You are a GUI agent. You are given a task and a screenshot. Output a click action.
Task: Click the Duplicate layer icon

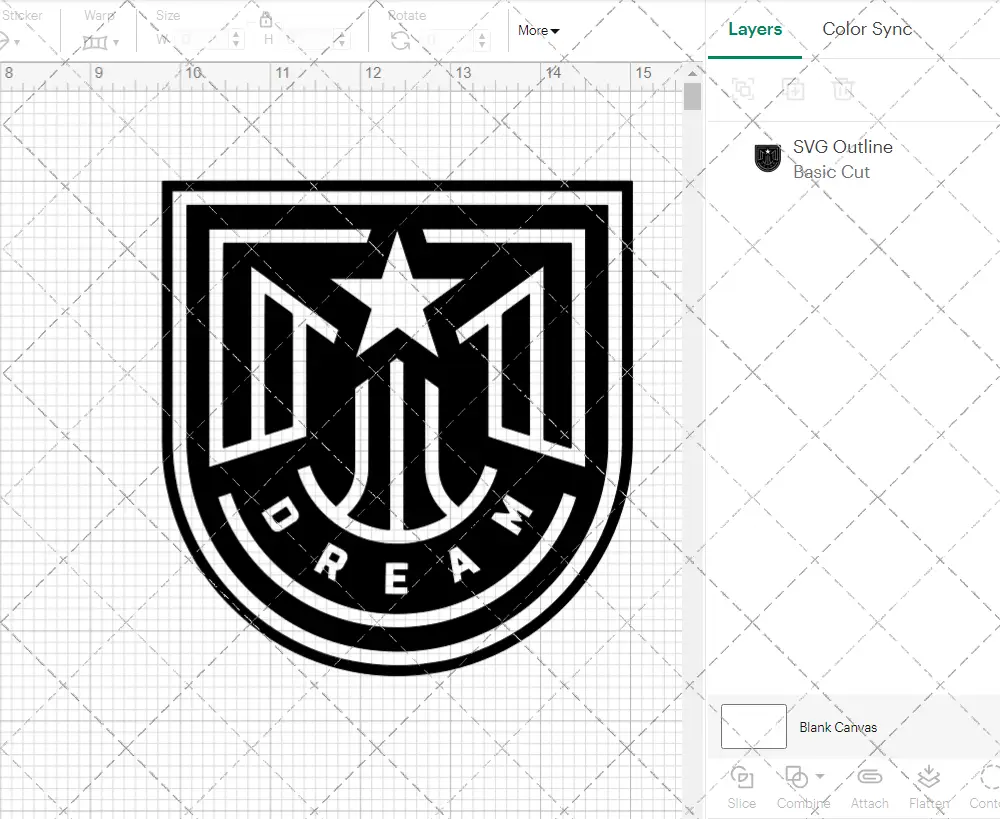click(x=794, y=89)
